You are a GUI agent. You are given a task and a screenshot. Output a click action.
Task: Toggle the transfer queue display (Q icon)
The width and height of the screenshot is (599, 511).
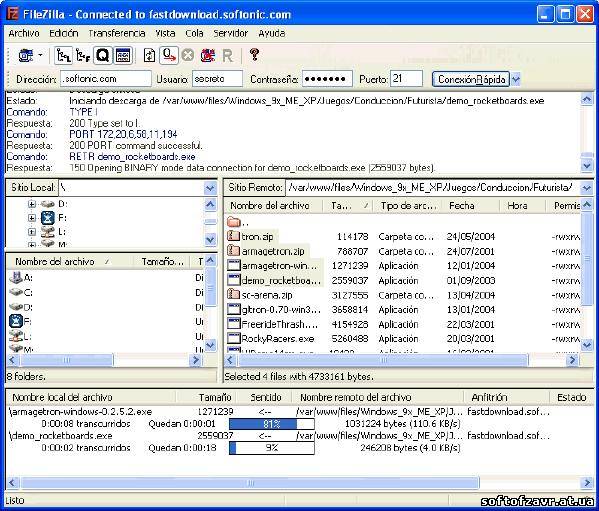(103, 56)
